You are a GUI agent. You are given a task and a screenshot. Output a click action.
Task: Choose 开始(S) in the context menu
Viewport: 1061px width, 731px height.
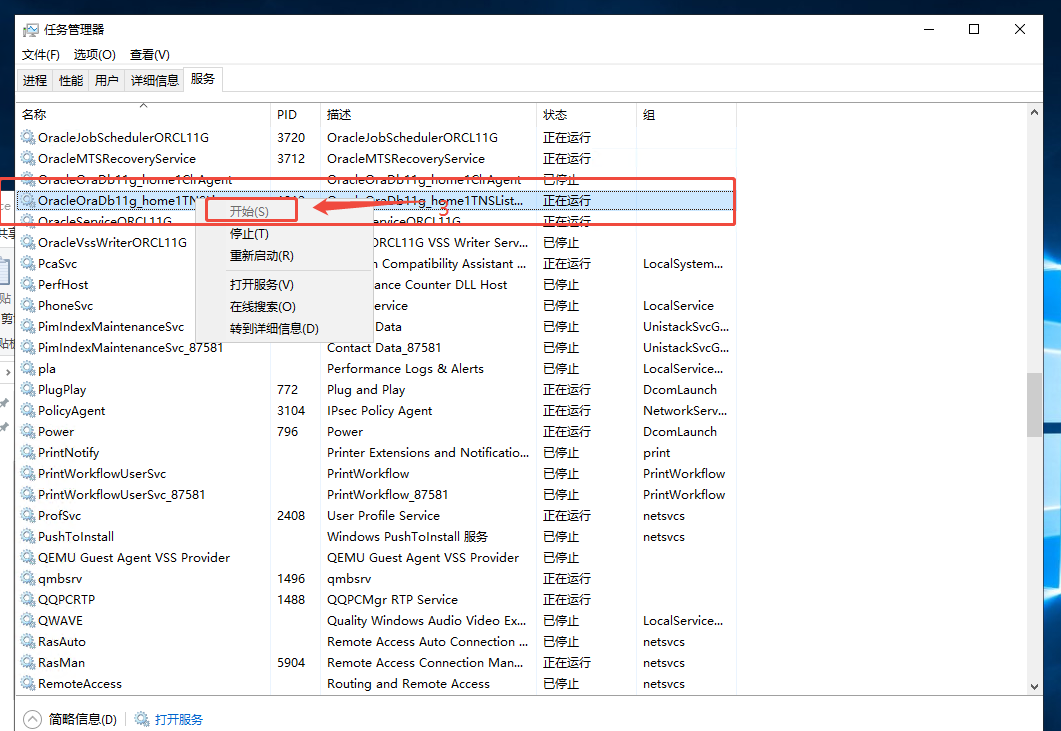249,211
